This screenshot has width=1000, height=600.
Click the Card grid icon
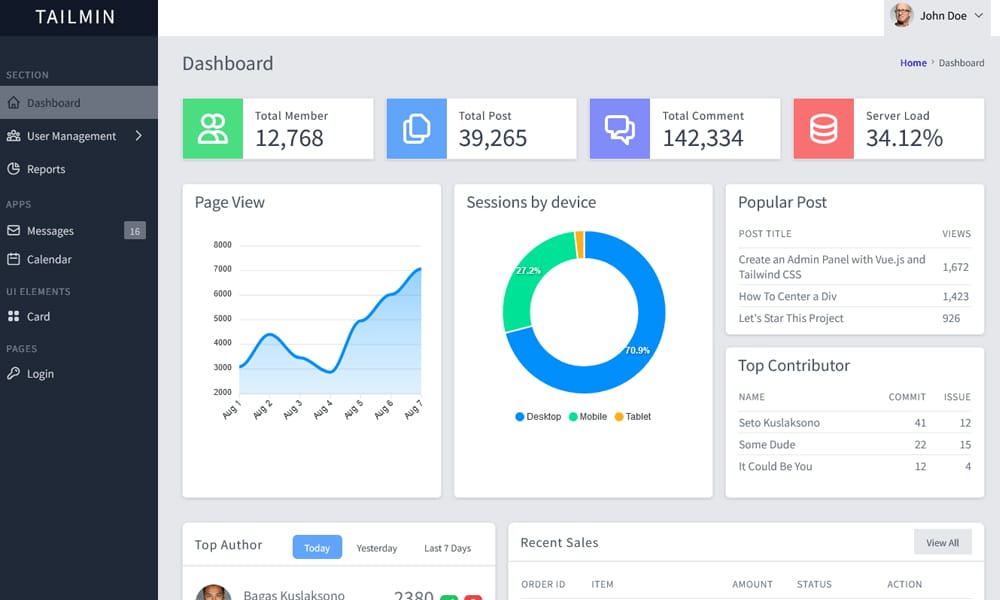pos(14,316)
